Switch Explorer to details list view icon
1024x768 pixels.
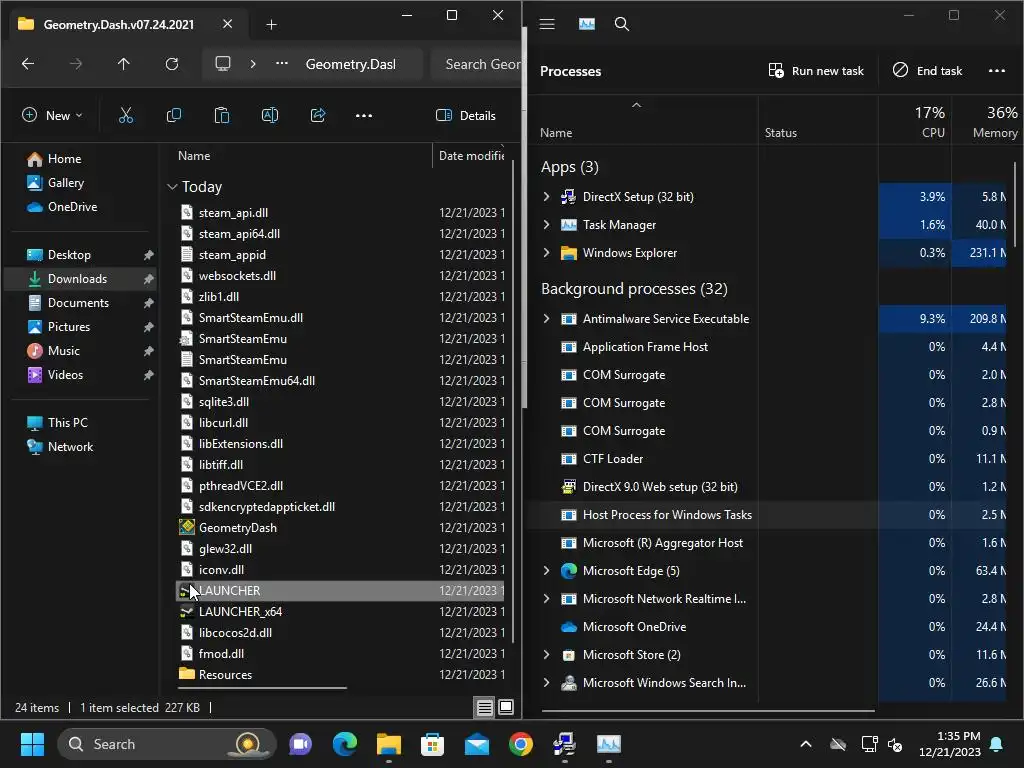pyautogui.click(x=485, y=707)
